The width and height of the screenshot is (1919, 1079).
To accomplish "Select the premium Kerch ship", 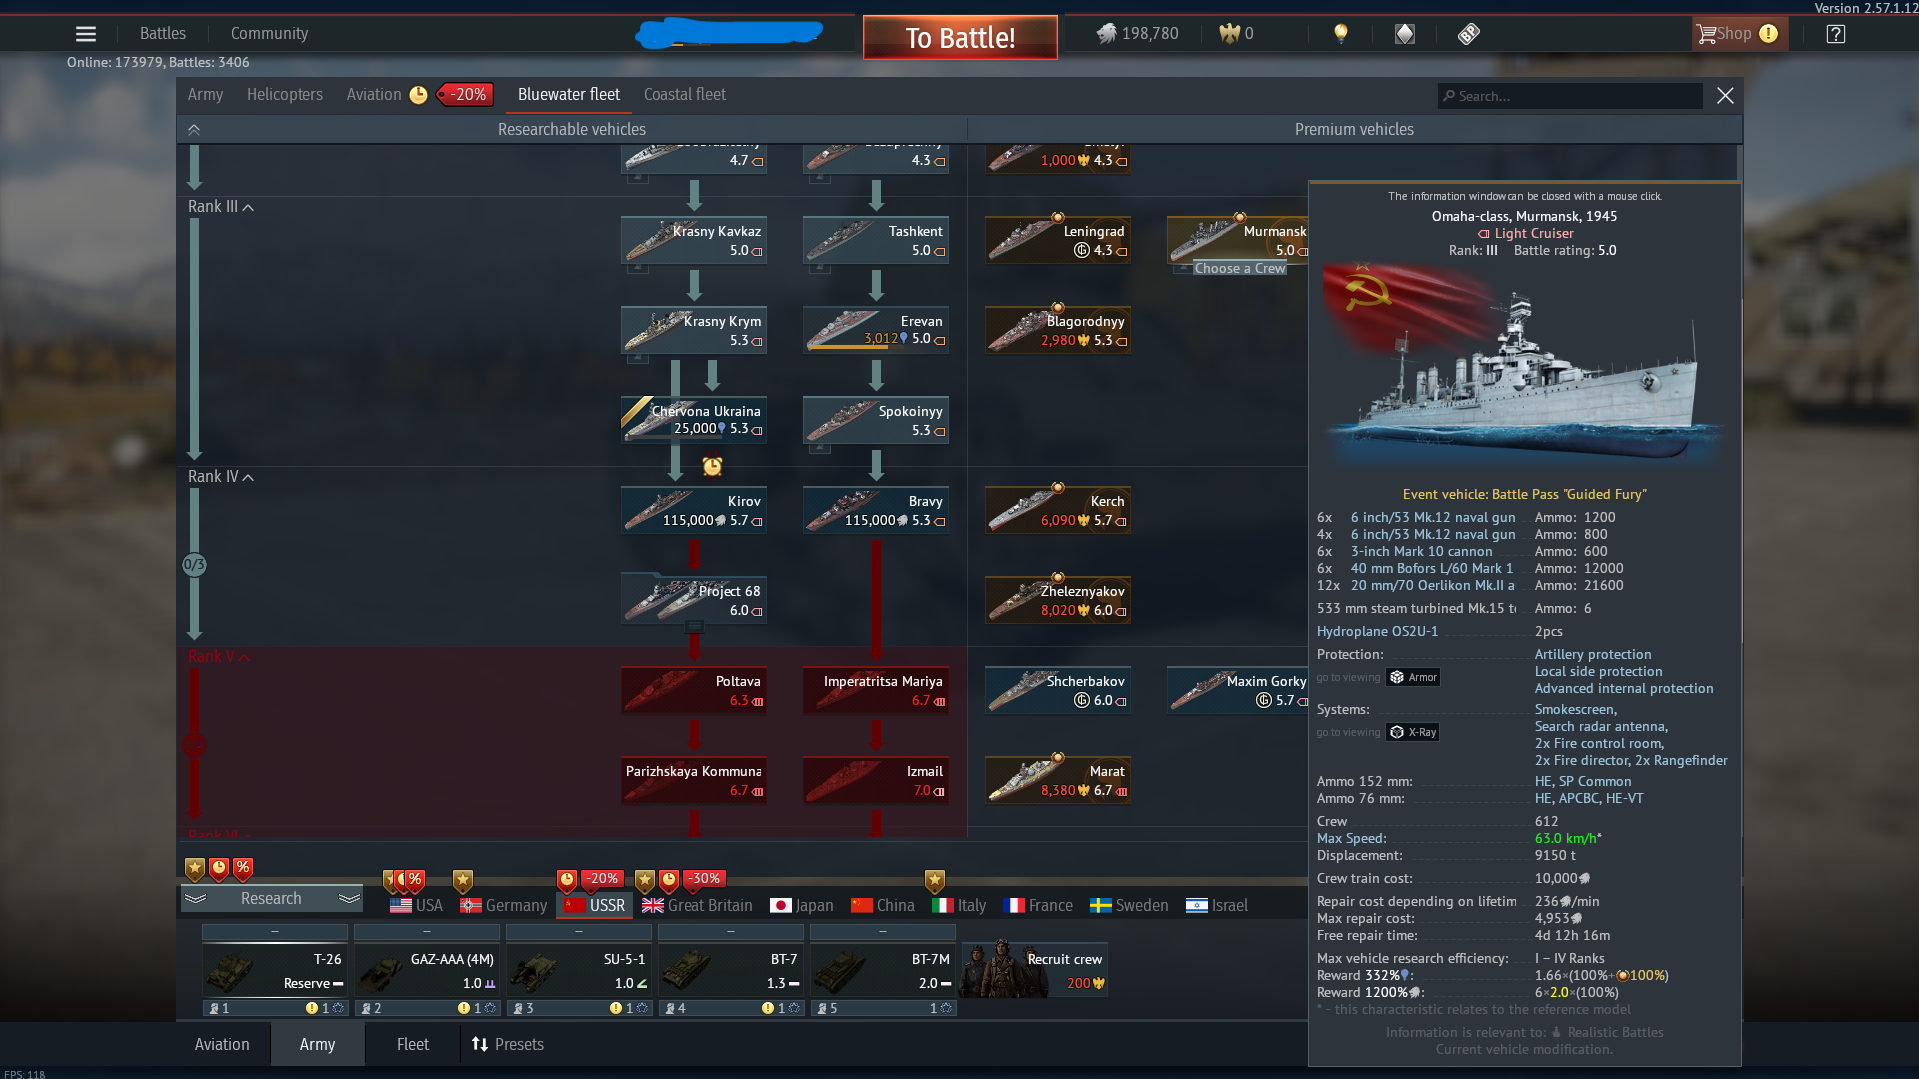I will tap(1058, 510).
